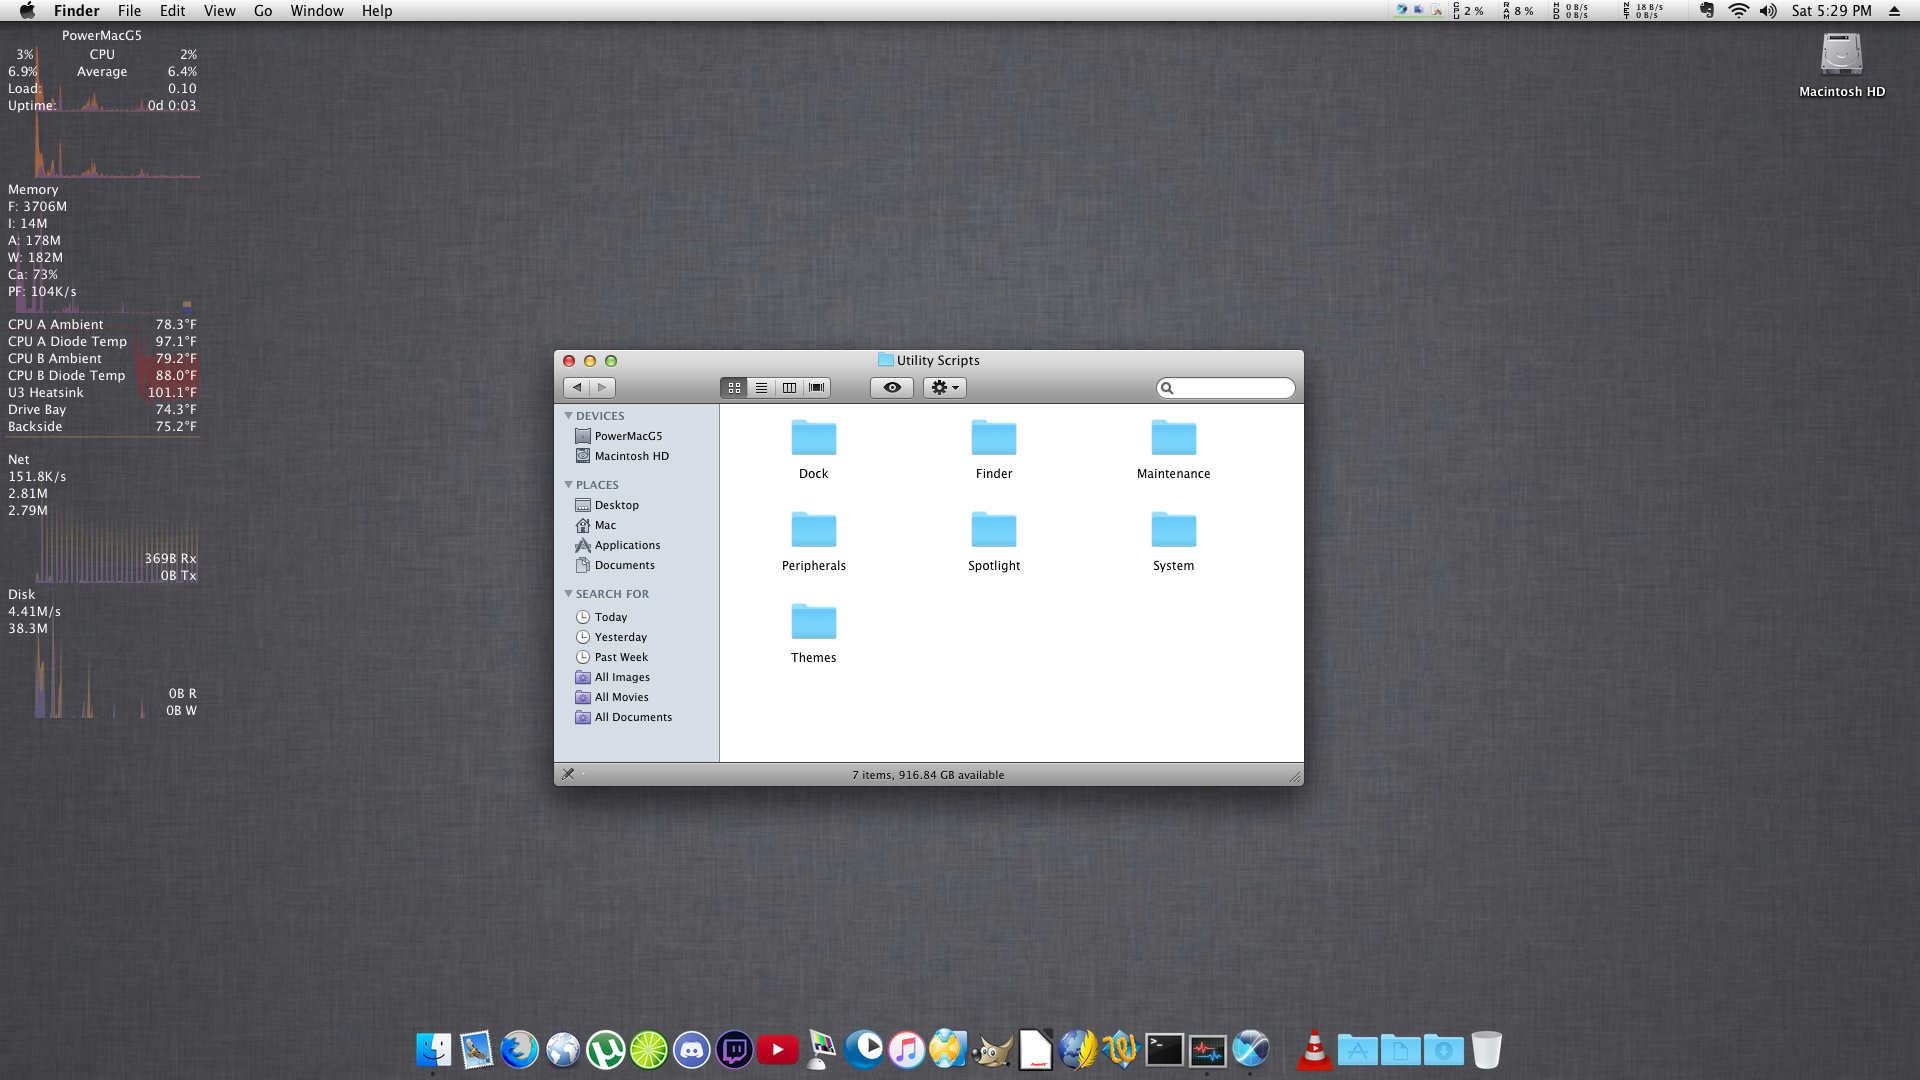Switch to icon view mode
The width and height of the screenshot is (1920, 1080).
(734, 388)
